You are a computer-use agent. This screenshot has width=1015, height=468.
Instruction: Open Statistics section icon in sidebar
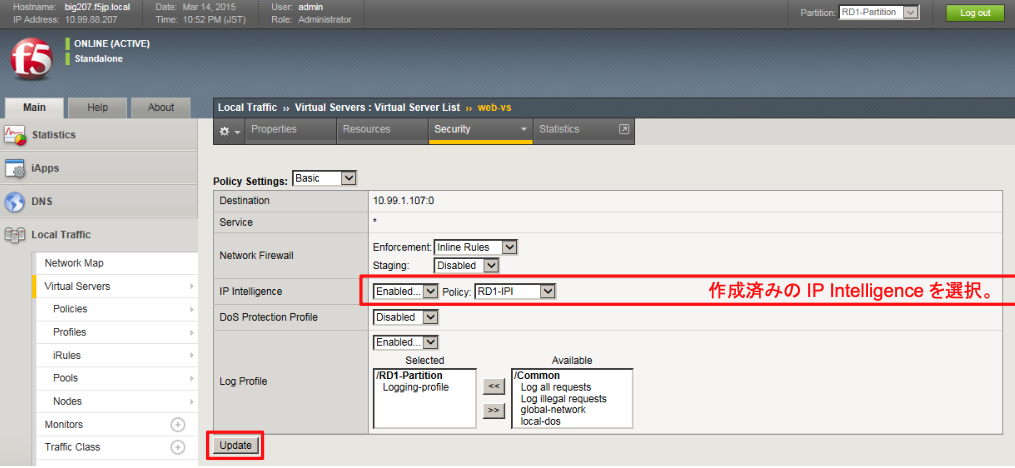click(15, 135)
